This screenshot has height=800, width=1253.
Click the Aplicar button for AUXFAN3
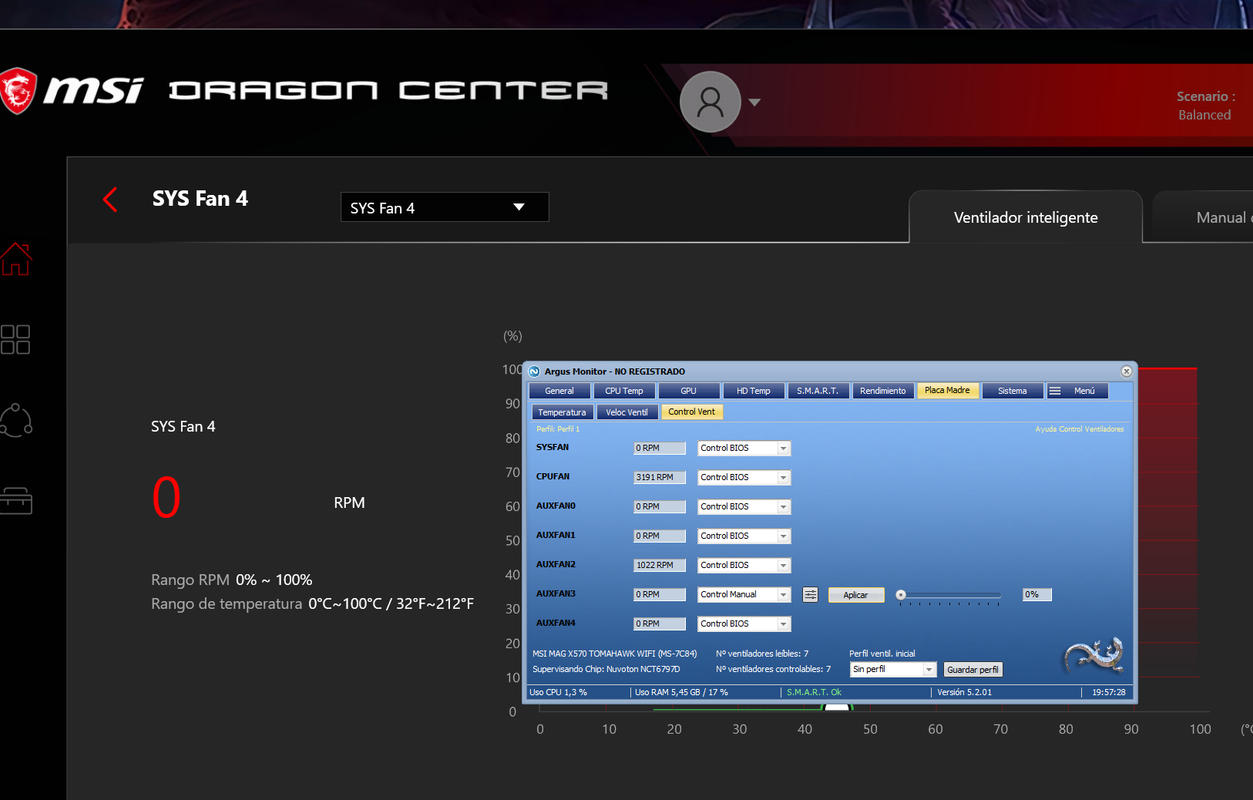point(856,595)
